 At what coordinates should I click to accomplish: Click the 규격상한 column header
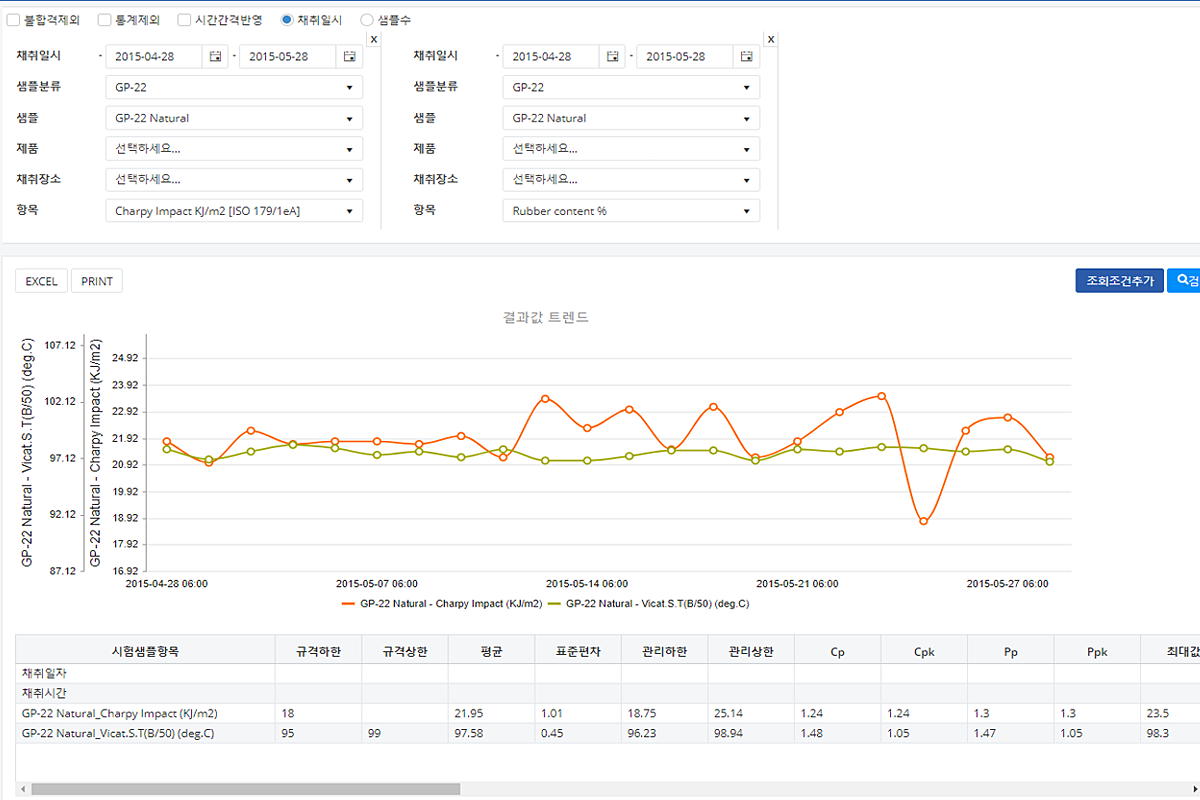click(x=405, y=650)
